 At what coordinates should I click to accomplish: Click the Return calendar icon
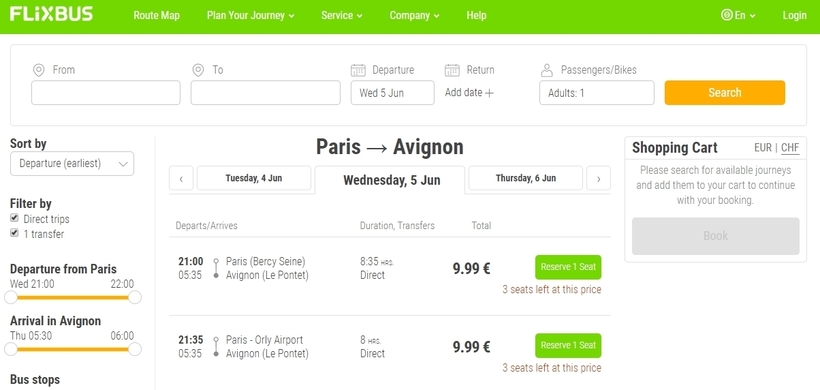coord(452,70)
